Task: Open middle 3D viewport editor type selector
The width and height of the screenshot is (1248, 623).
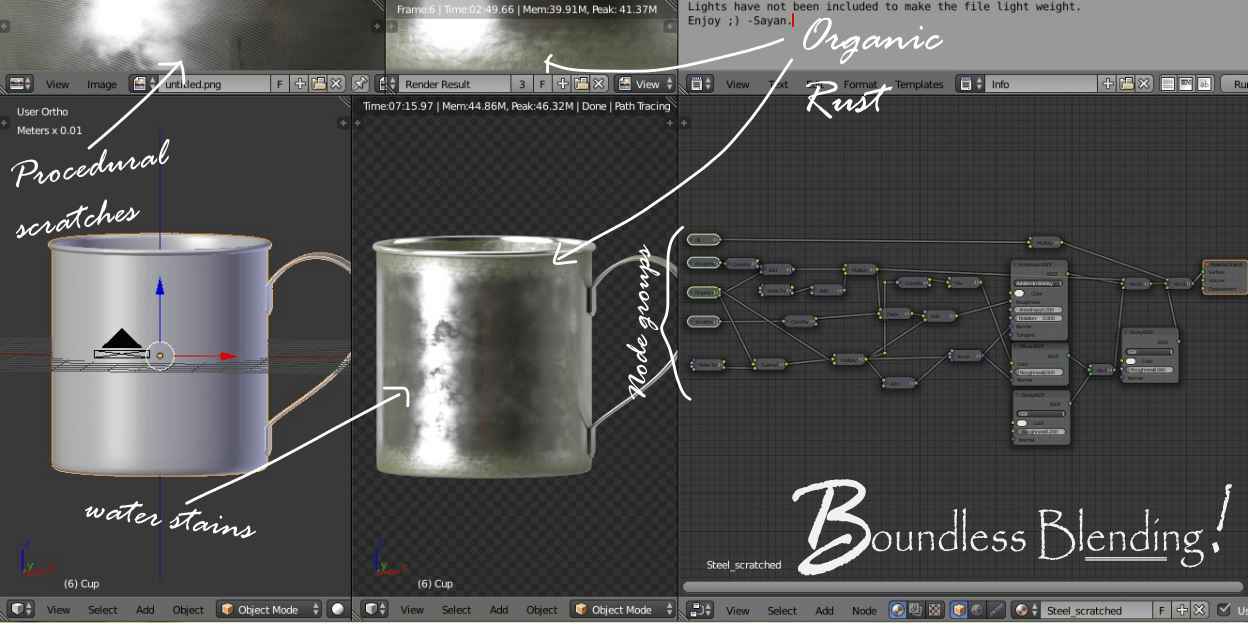Action: (x=375, y=609)
